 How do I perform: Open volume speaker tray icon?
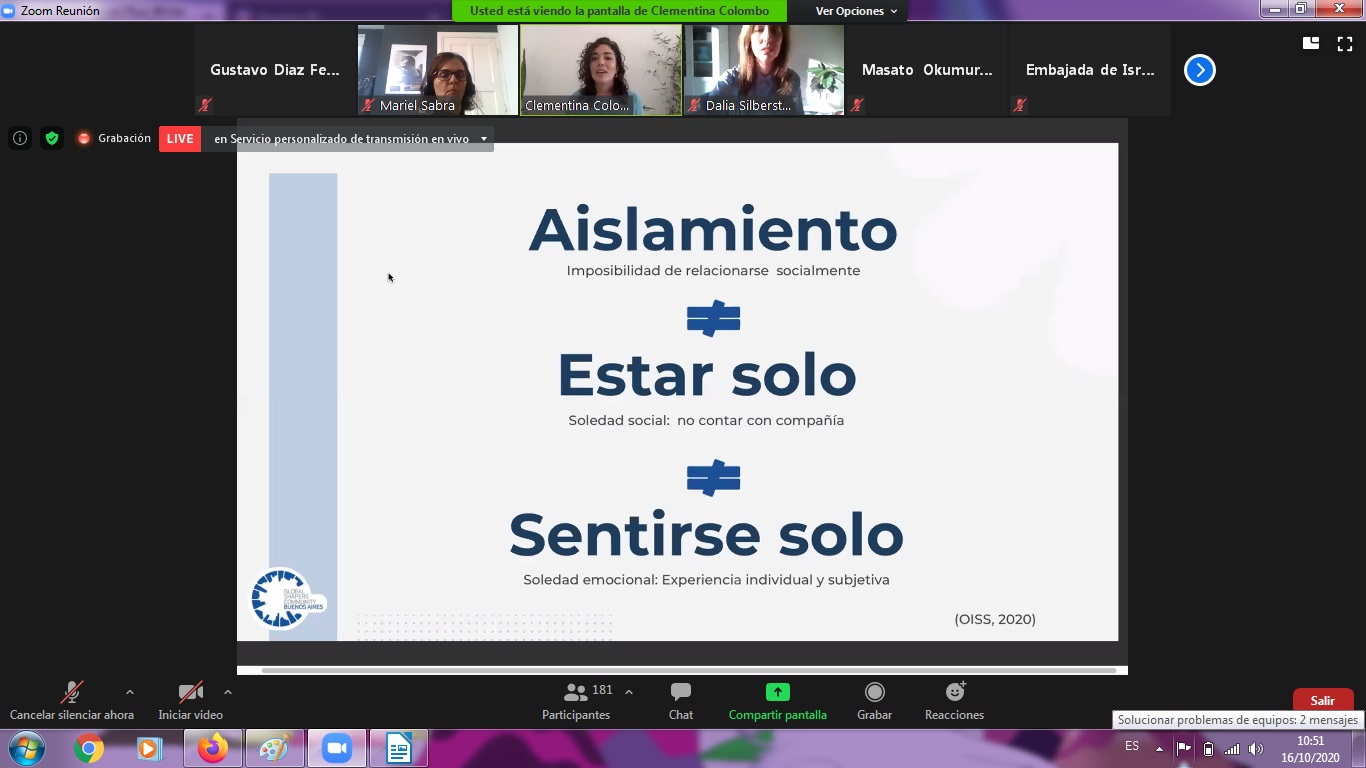point(1256,748)
